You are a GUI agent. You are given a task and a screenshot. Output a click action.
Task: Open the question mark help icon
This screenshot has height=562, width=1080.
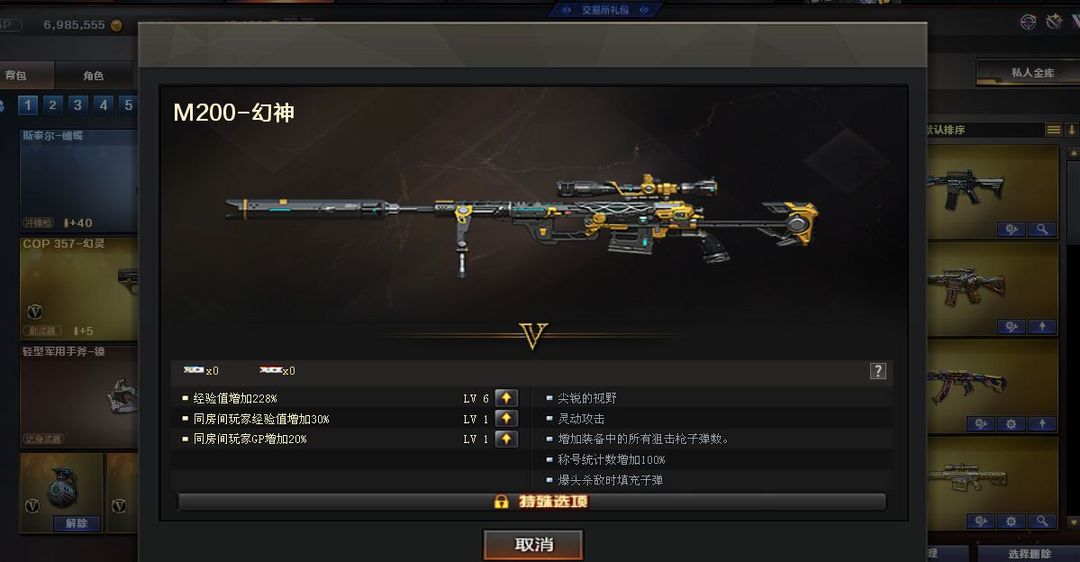pyautogui.click(x=878, y=371)
